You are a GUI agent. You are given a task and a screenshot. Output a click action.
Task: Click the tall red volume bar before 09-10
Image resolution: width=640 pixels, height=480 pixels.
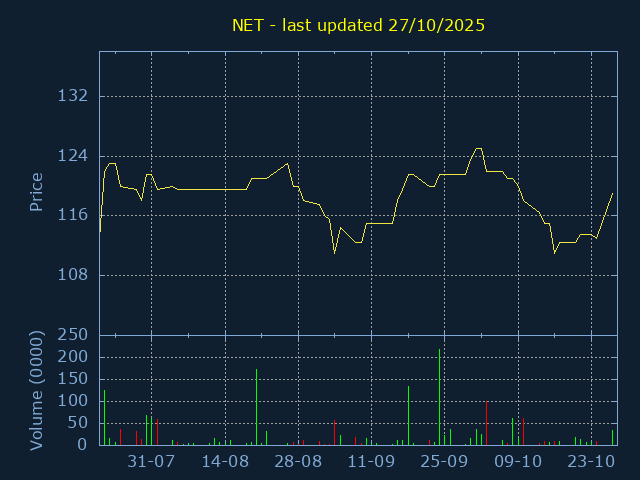(x=487, y=424)
